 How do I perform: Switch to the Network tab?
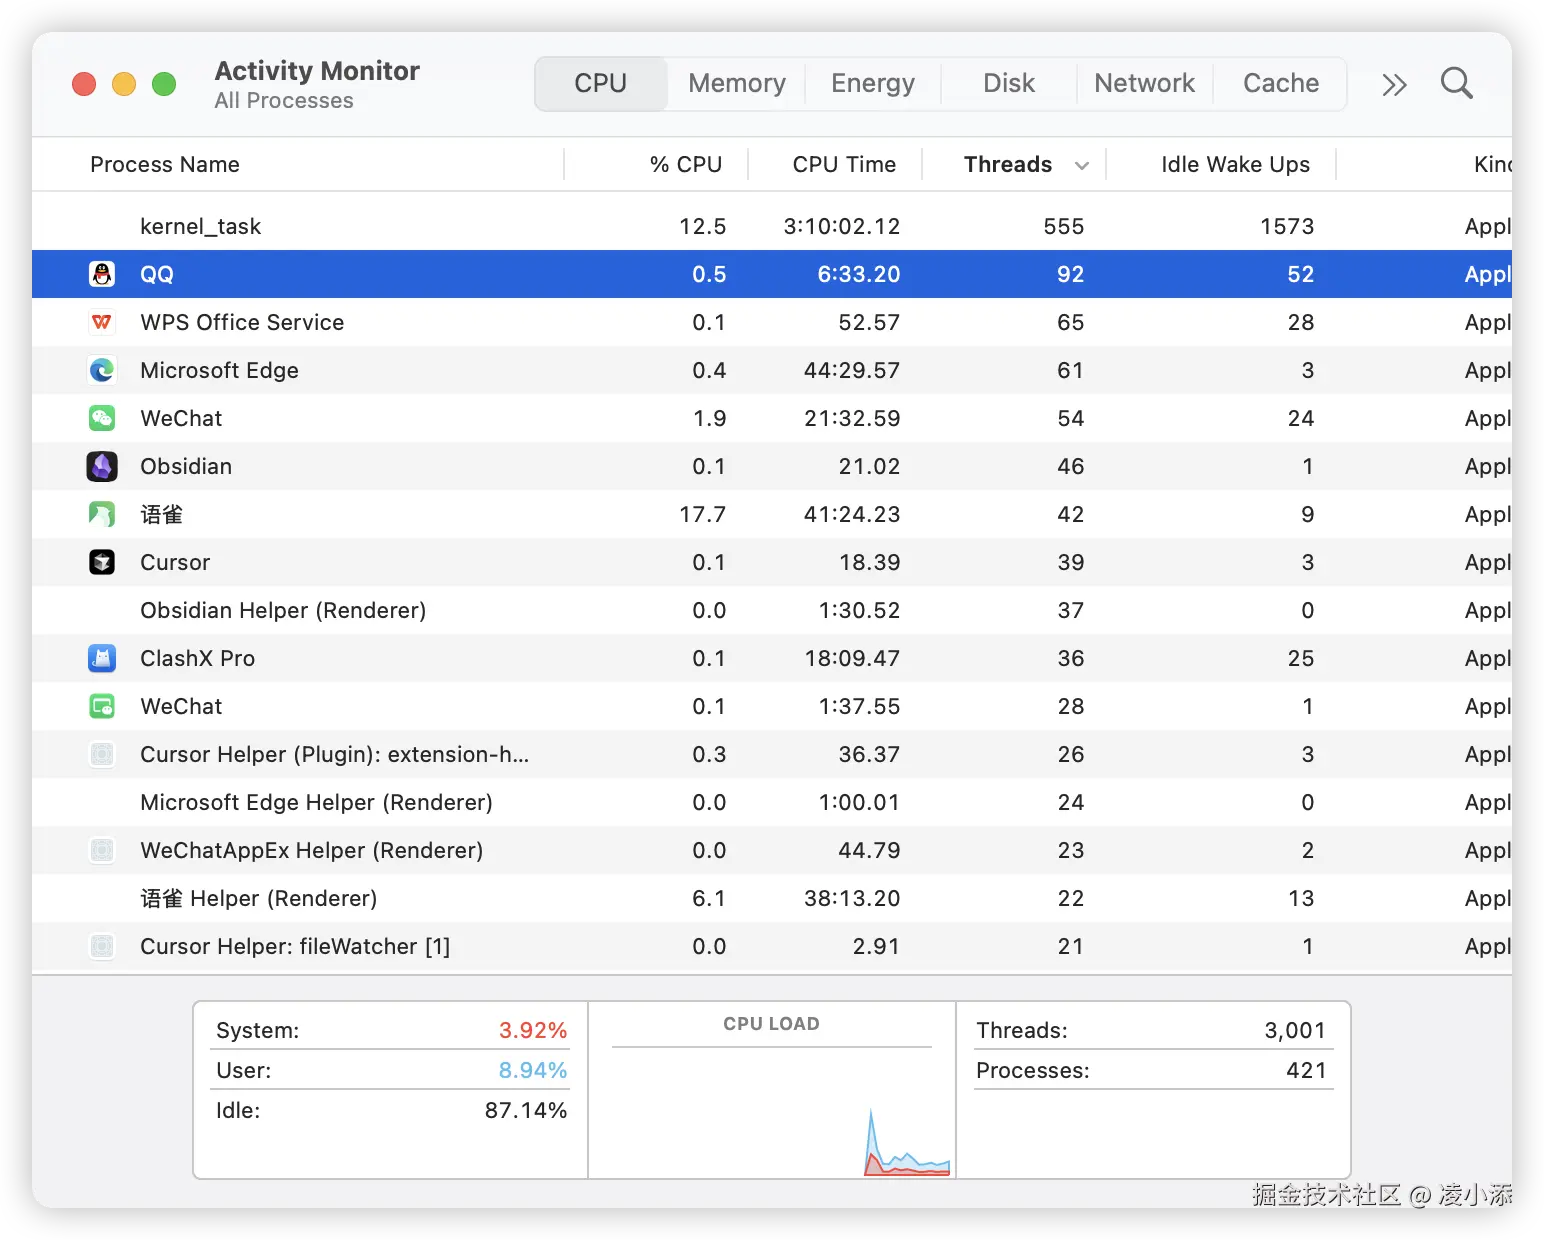pos(1144,83)
